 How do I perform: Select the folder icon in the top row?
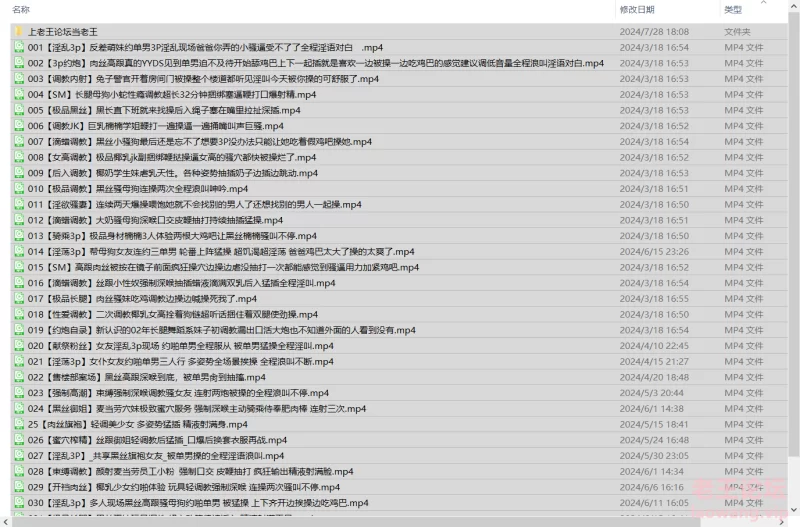(x=19, y=32)
